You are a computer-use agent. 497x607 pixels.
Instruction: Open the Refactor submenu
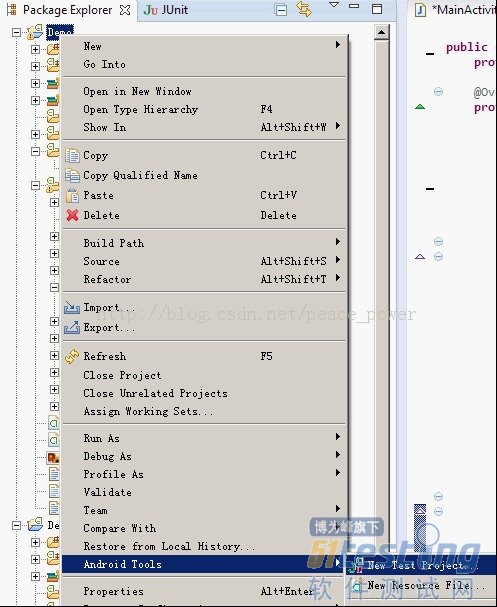(x=205, y=279)
